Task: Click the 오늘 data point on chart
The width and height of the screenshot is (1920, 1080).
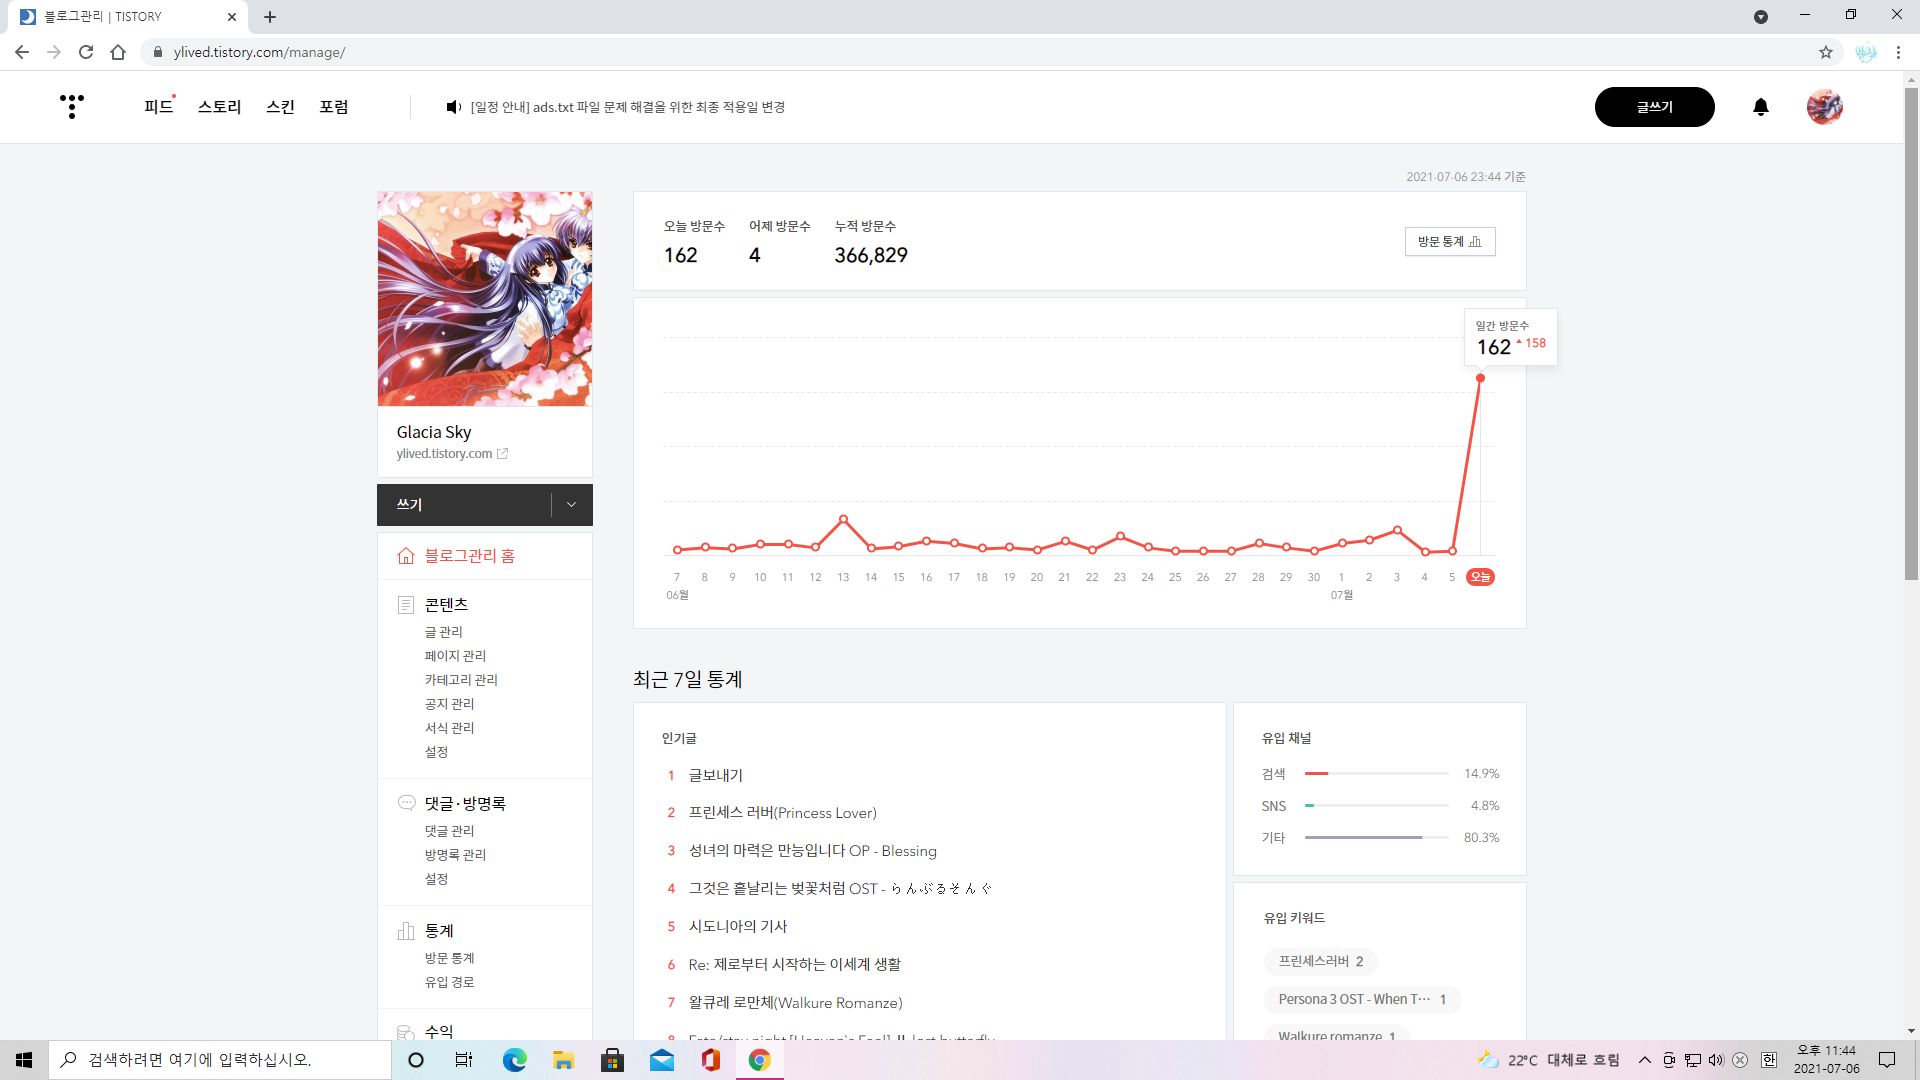Action: (x=1480, y=378)
